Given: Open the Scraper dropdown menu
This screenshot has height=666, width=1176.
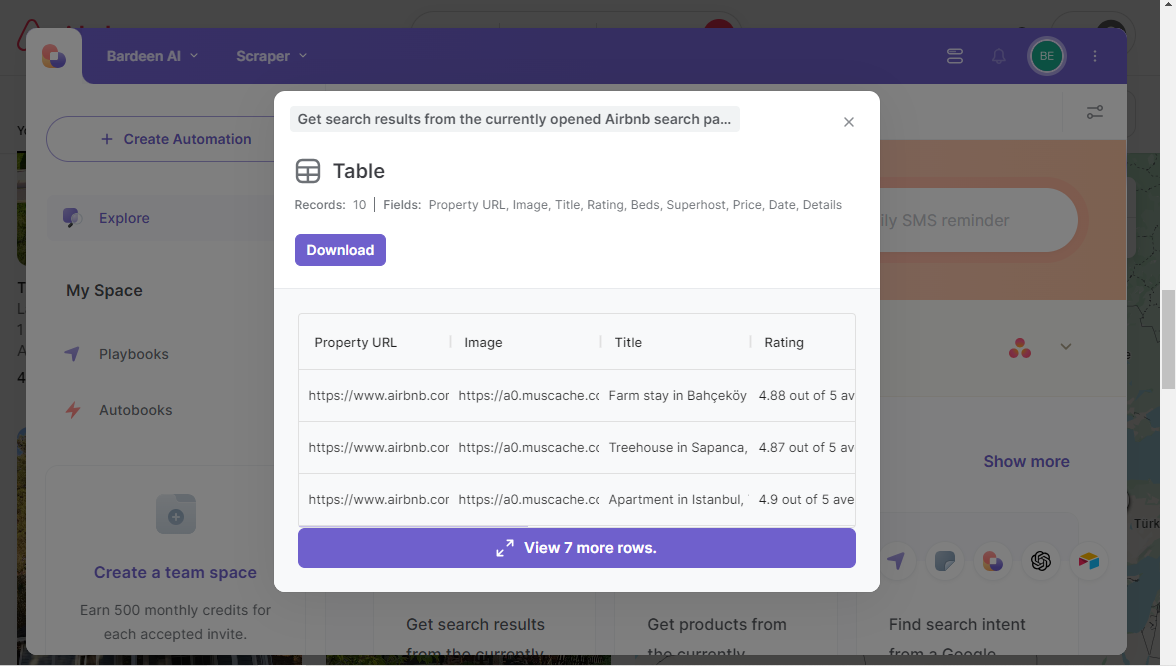Looking at the screenshot, I should pos(272,56).
